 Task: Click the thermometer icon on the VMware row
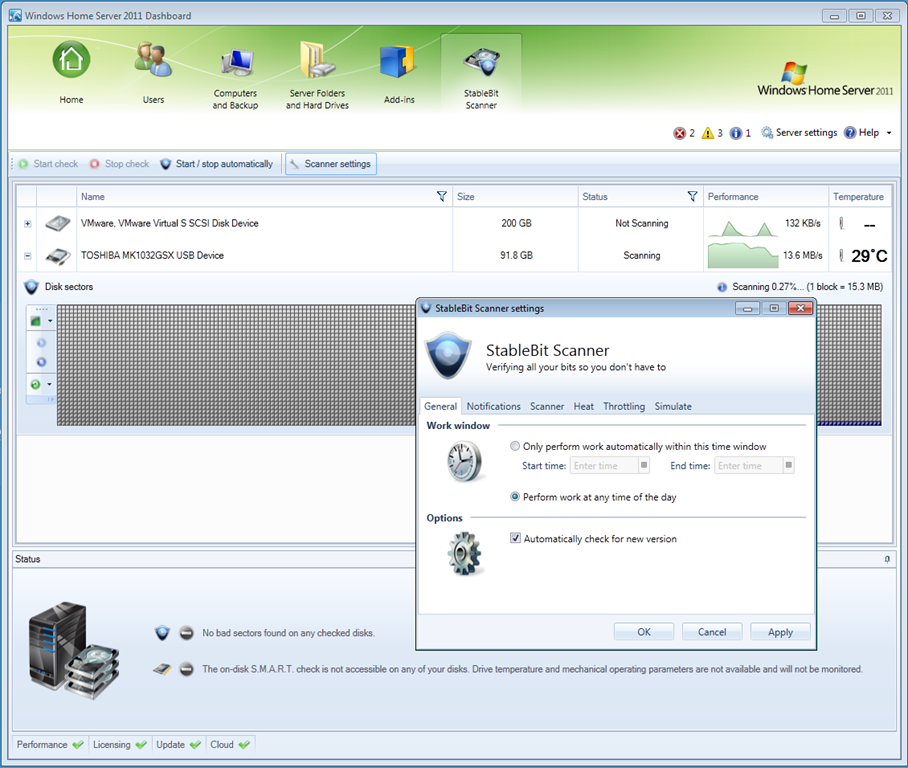[x=842, y=223]
